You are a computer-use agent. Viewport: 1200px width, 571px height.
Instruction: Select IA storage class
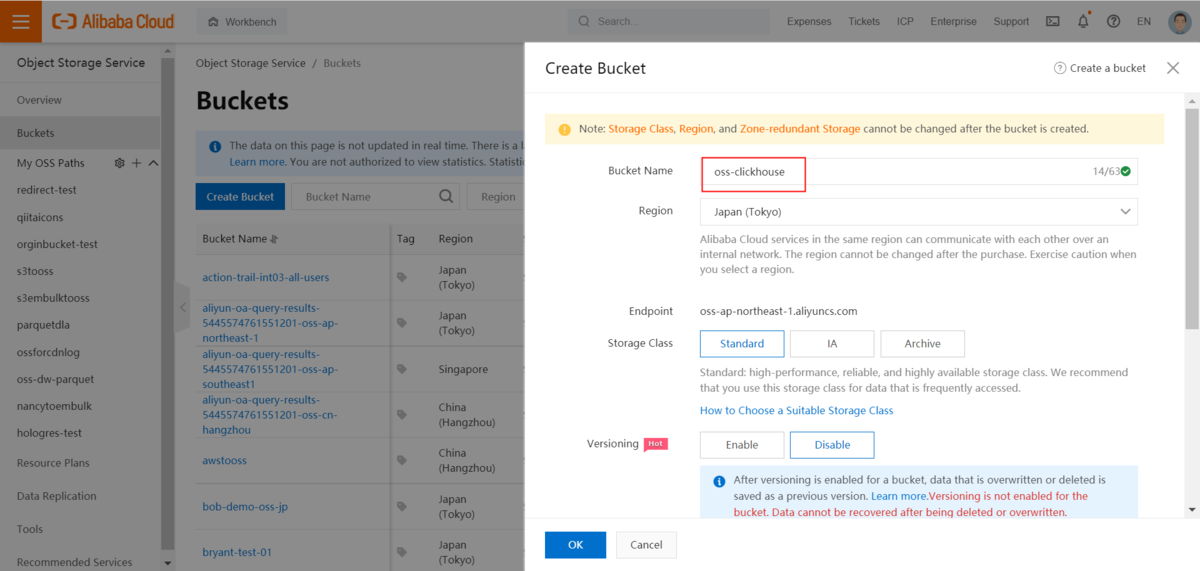832,344
